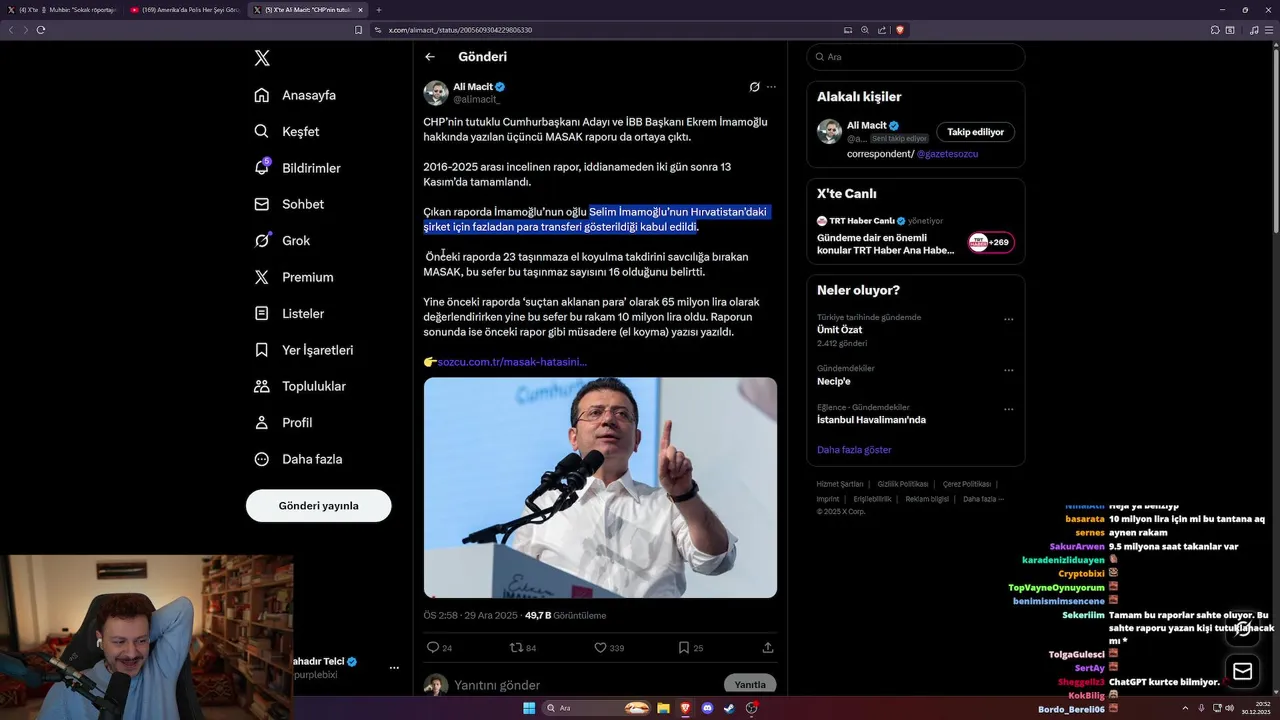Viewport: 1280px width, 720px height.
Task: Open the Necip'e trending topic
Action: click(833, 381)
